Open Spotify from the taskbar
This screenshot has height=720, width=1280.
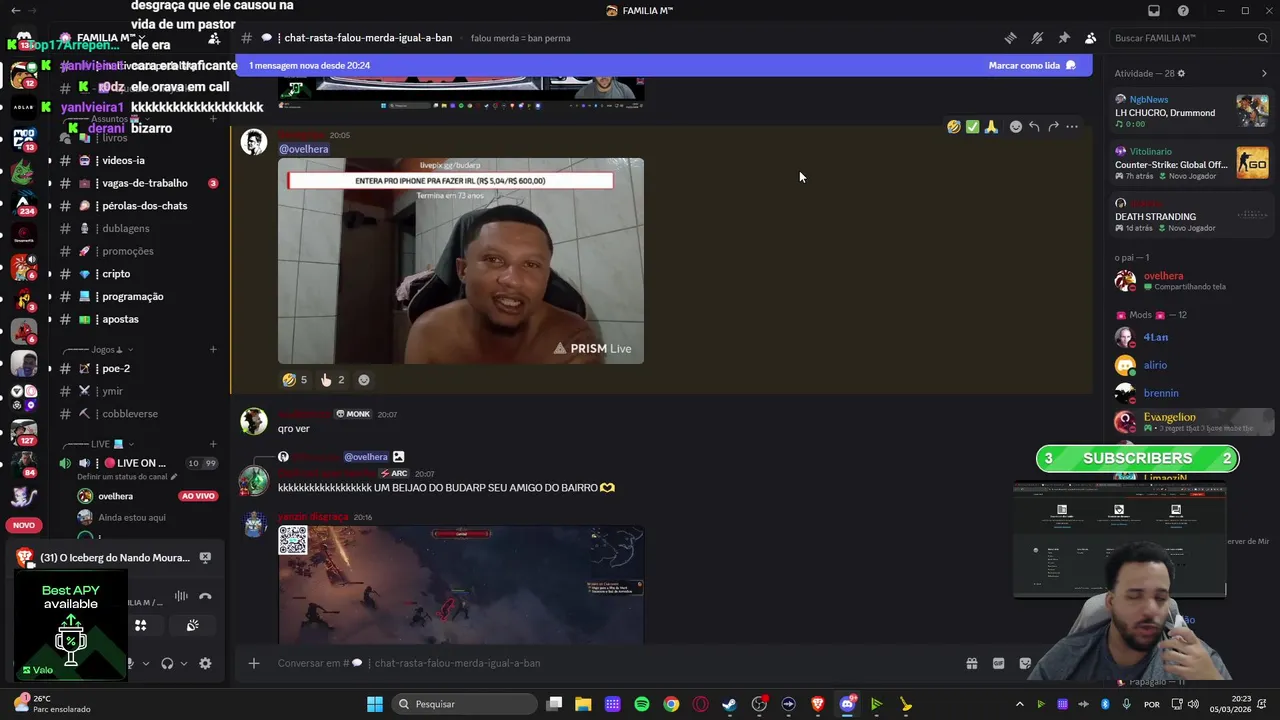click(642, 704)
